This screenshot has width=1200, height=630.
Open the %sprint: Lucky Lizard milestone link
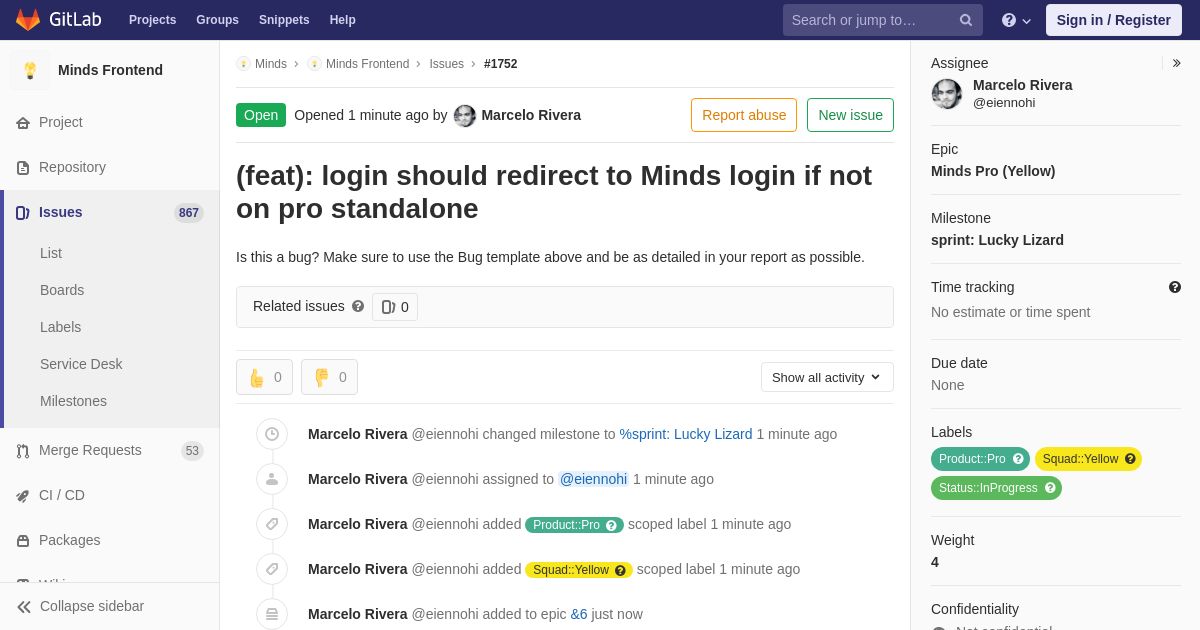tap(686, 434)
